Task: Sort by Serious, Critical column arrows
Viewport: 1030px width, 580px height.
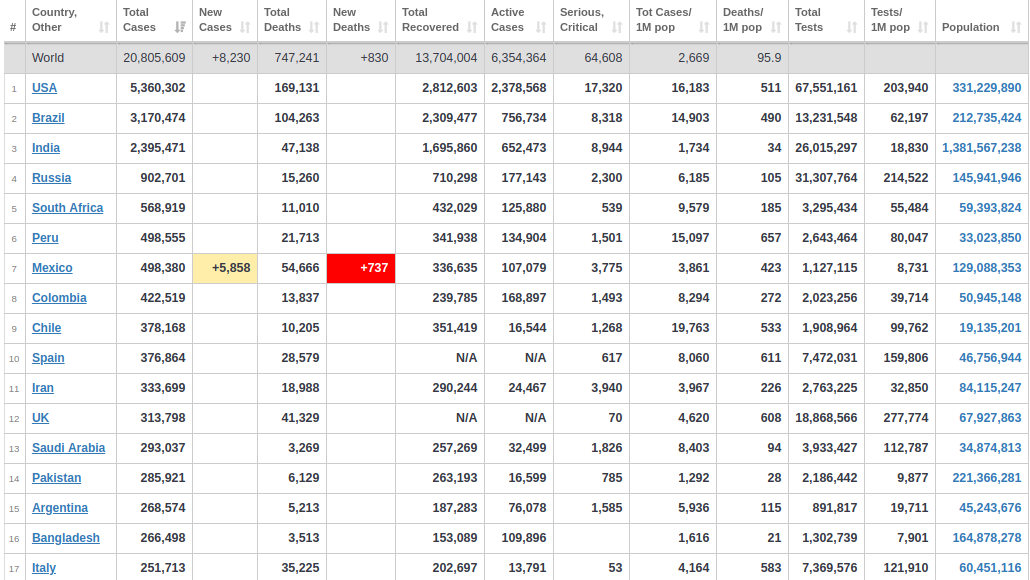Action: pos(617,28)
